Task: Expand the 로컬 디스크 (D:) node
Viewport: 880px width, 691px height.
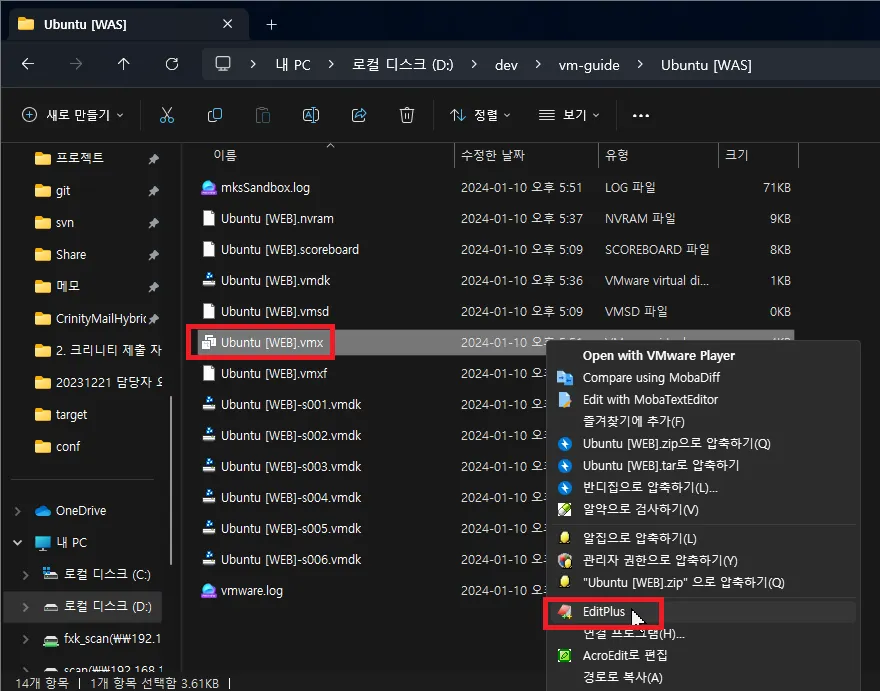Action: (26, 607)
